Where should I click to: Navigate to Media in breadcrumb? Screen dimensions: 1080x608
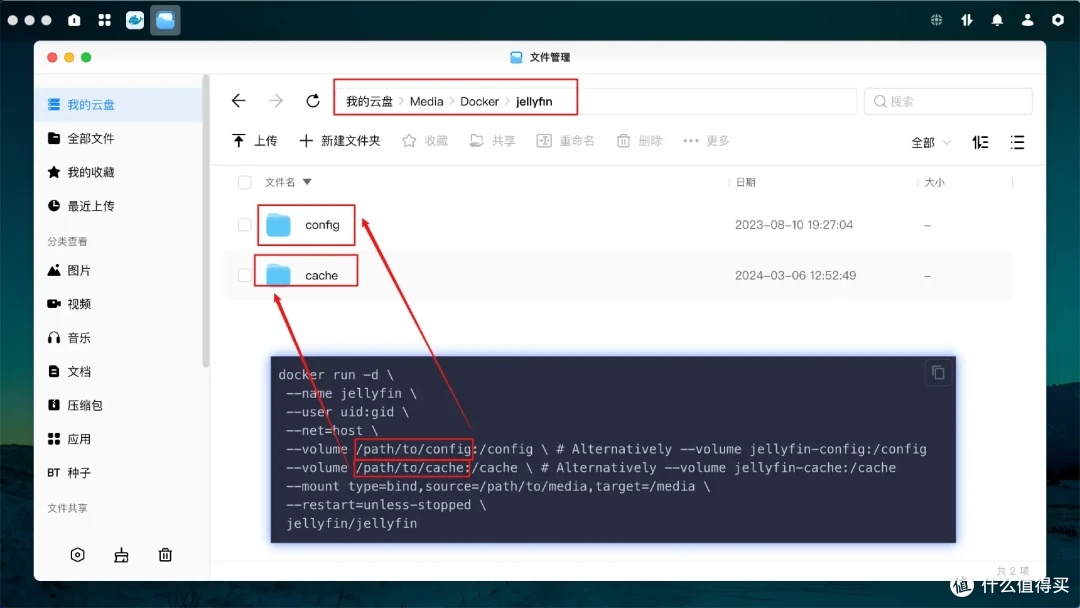[426, 101]
